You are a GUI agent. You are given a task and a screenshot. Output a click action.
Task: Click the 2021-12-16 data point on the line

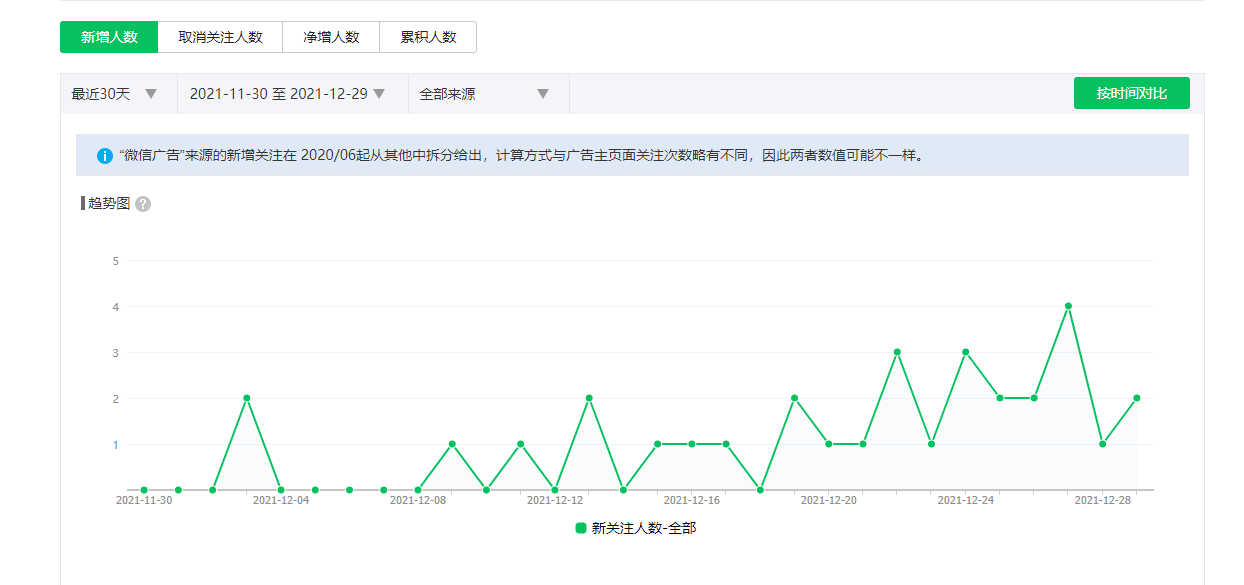coord(692,444)
